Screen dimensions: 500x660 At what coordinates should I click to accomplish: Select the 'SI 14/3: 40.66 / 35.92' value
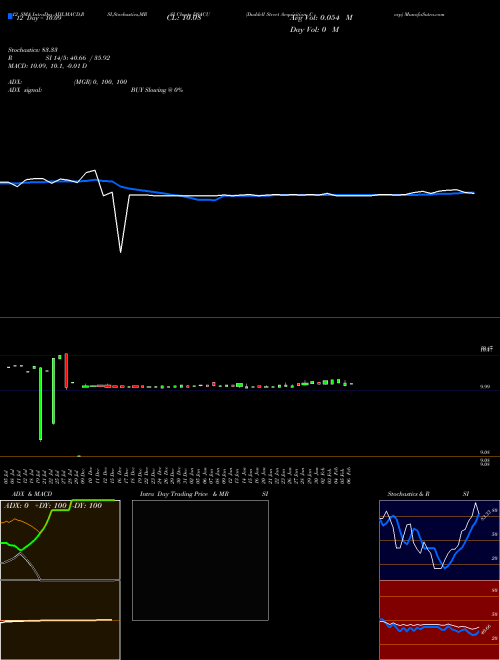pos(78,58)
